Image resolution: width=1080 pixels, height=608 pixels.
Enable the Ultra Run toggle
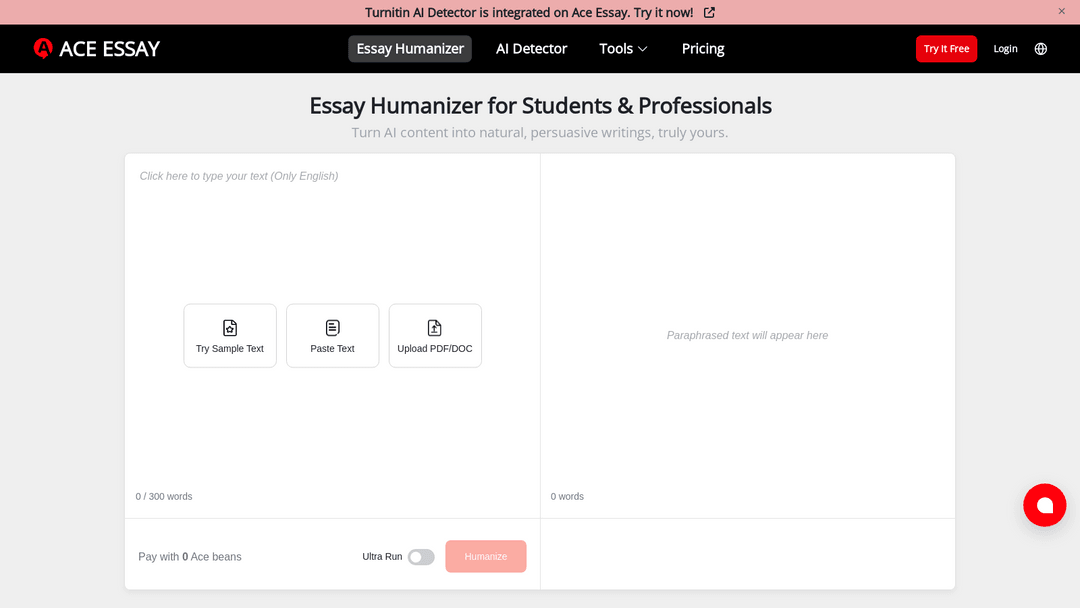tap(421, 557)
